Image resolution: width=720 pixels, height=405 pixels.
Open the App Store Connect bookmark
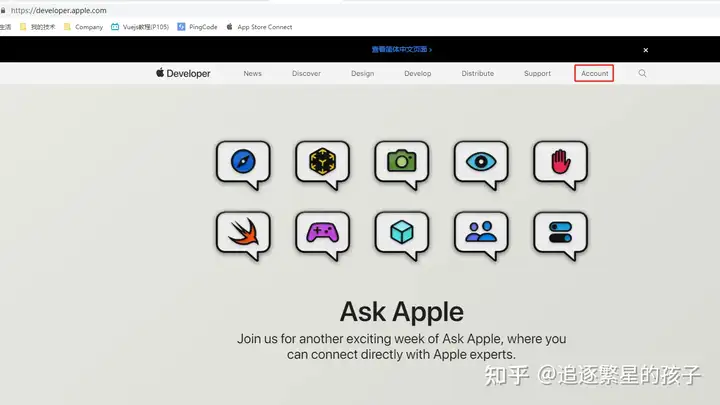pyautogui.click(x=259, y=27)
